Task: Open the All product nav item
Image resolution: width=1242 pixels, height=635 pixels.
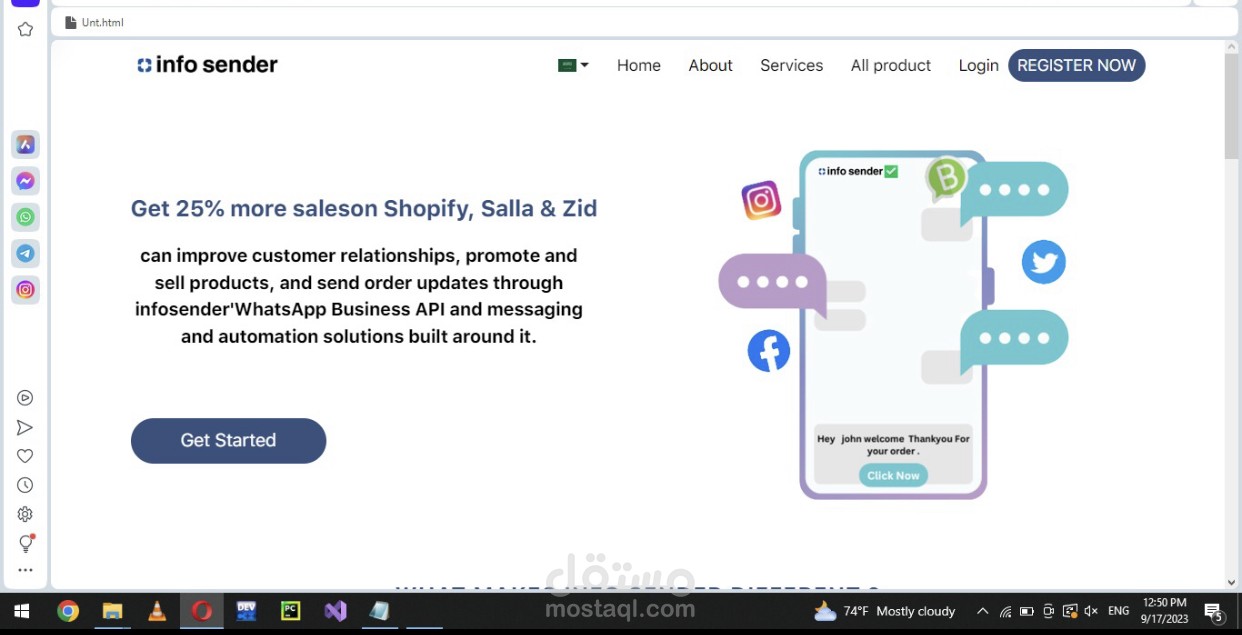Action: coord(891,65)
